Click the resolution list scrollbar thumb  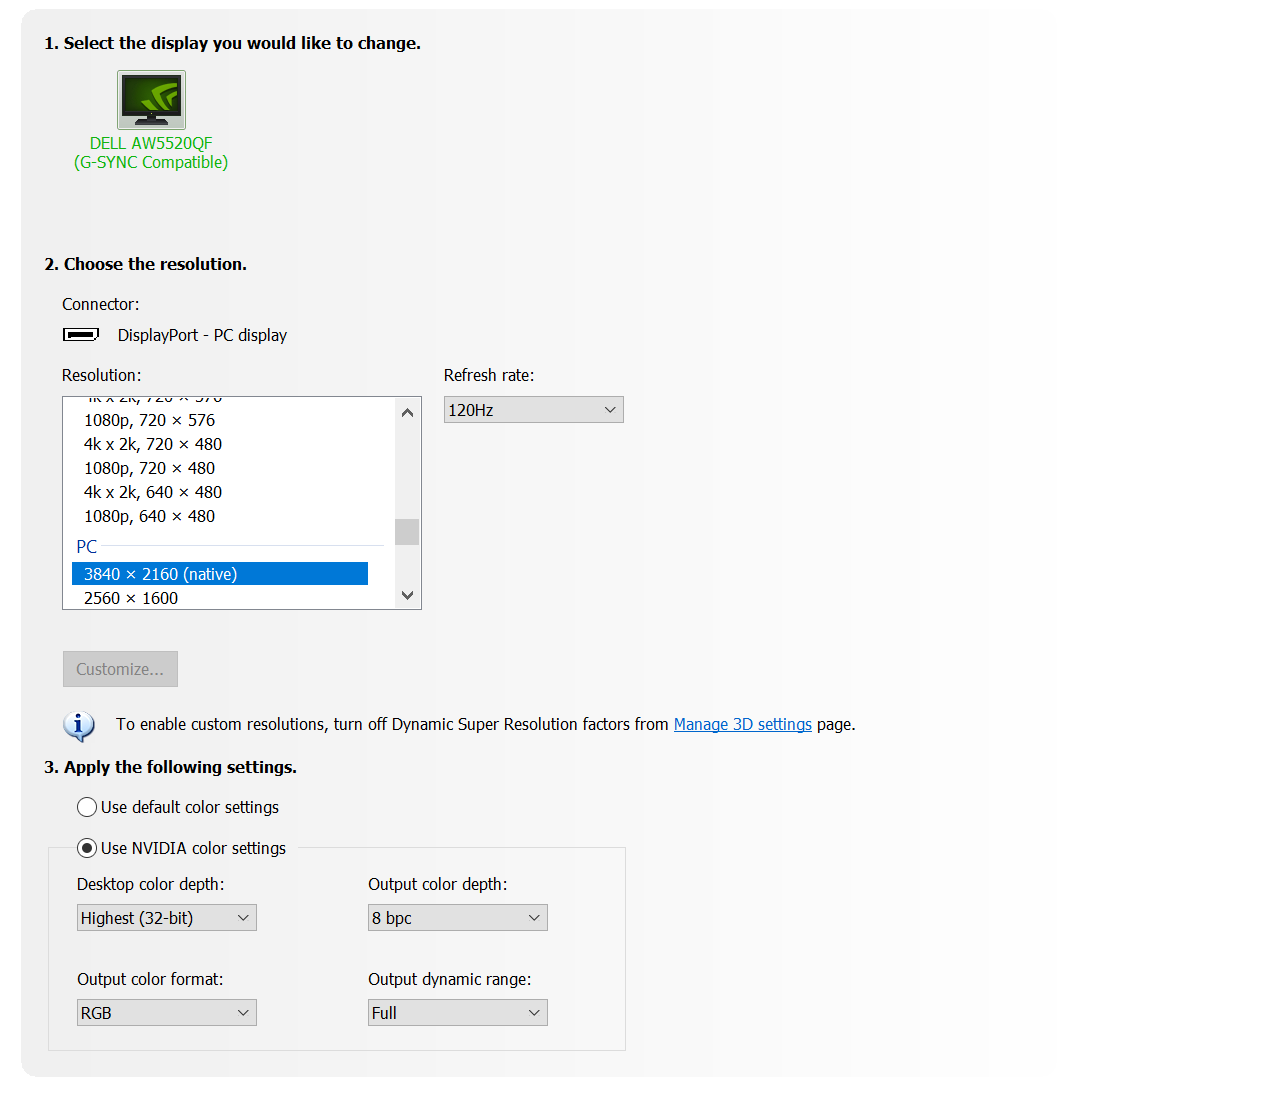(407, 532)
